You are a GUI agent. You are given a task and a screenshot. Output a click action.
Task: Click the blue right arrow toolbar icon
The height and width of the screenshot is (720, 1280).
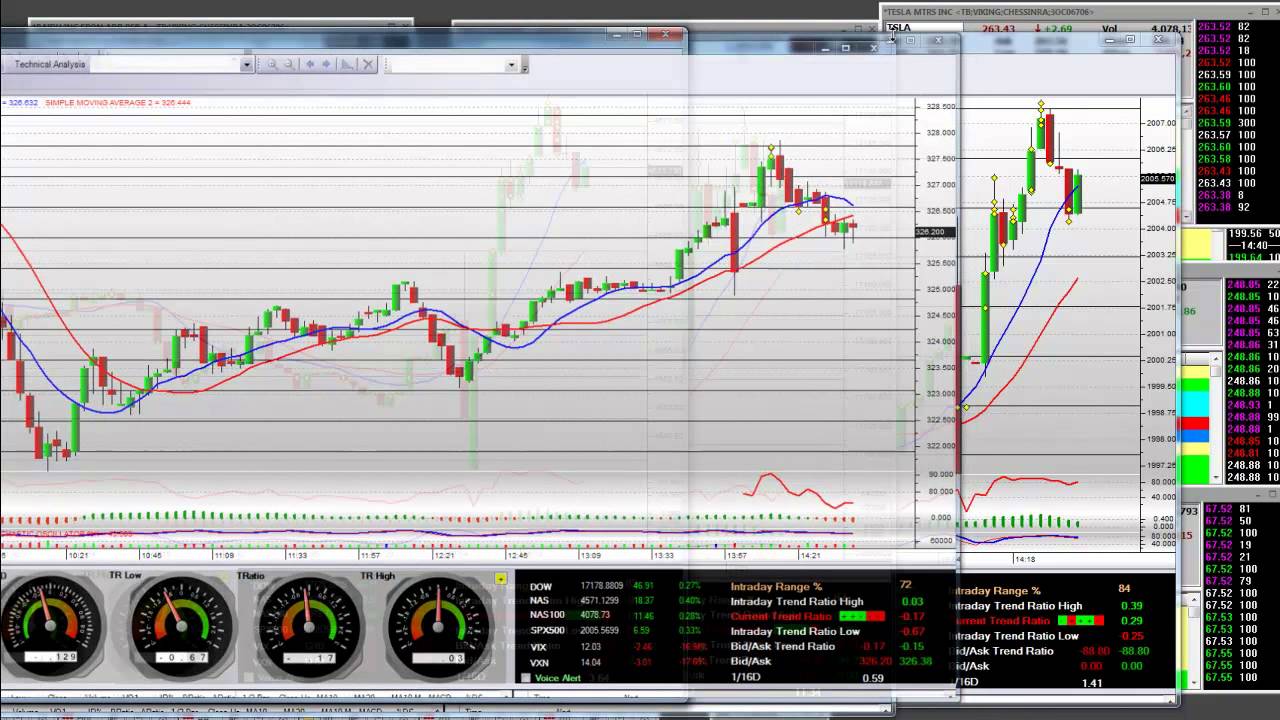pos(326,64)
